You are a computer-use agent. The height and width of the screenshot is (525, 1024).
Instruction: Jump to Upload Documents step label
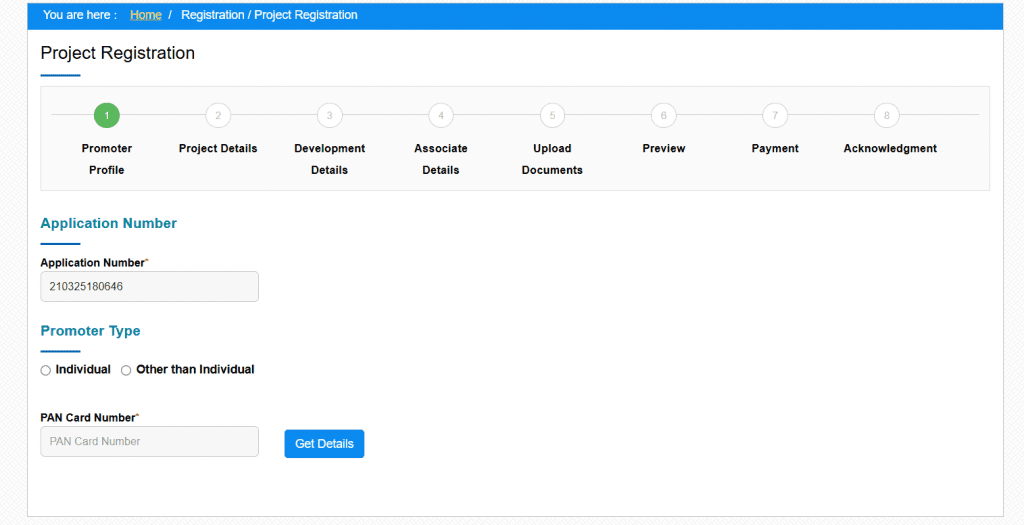tap(552, 159)
